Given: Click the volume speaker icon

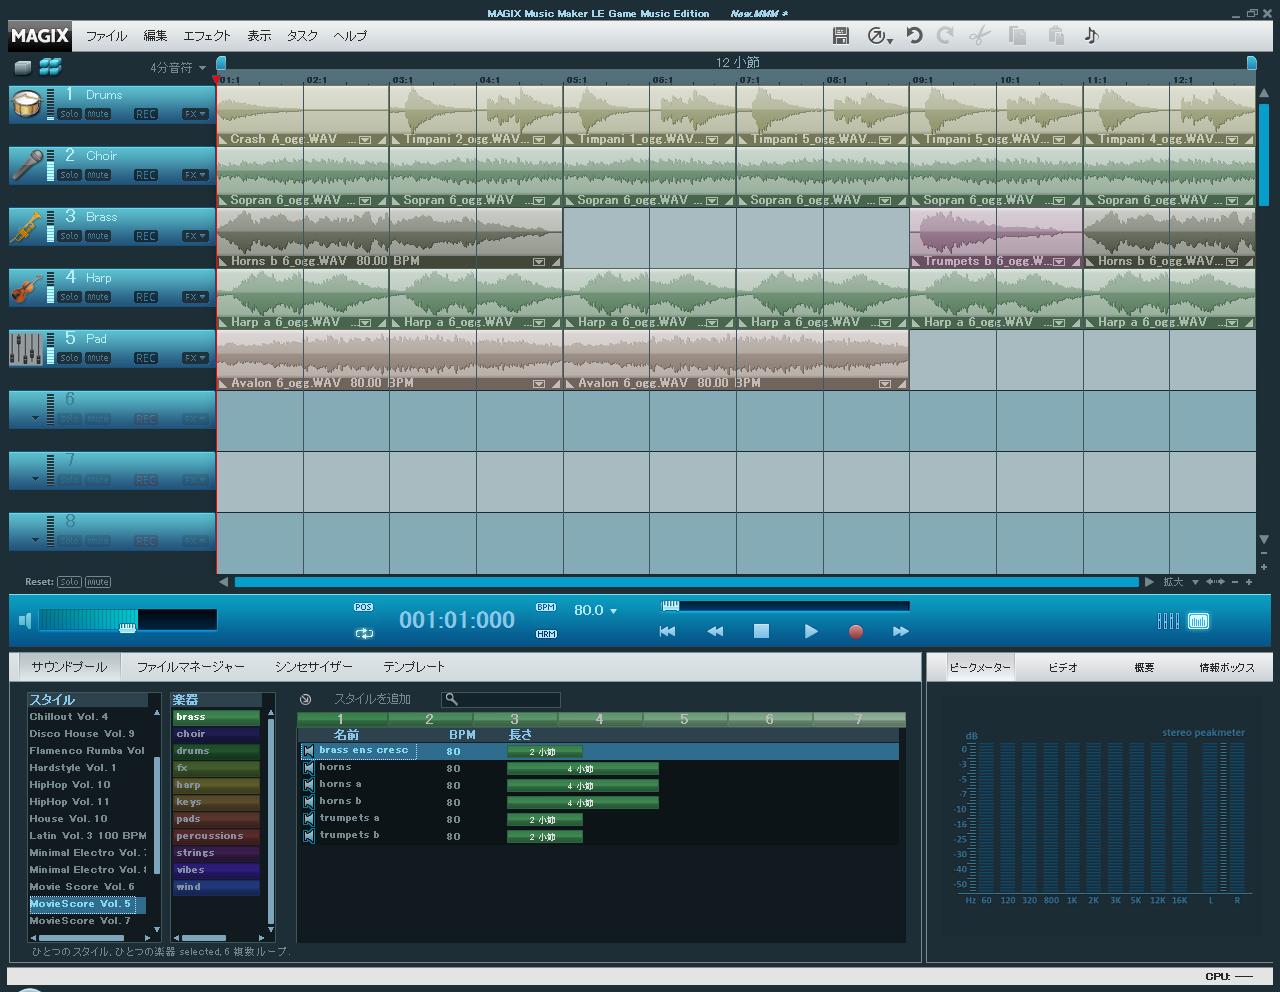Looking at the screenshot, I should click(x=24, y=620).
